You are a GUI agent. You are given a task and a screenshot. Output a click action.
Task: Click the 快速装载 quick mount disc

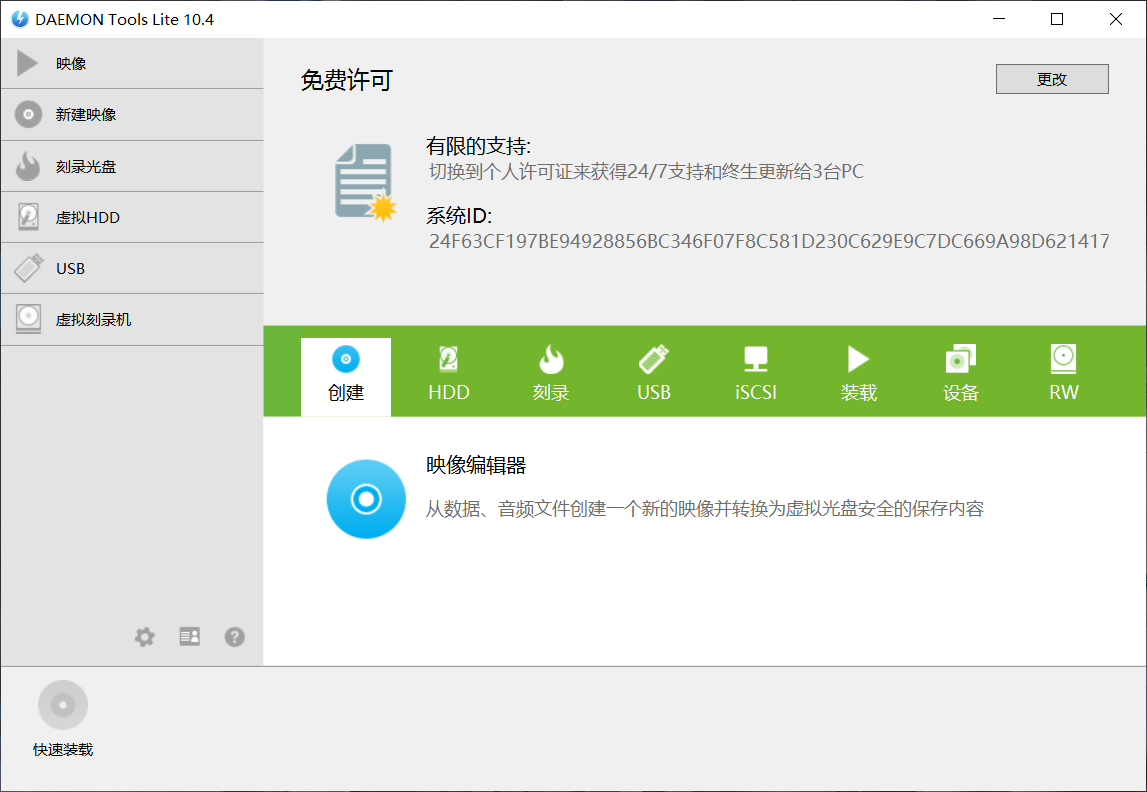(x=63, y=705)
